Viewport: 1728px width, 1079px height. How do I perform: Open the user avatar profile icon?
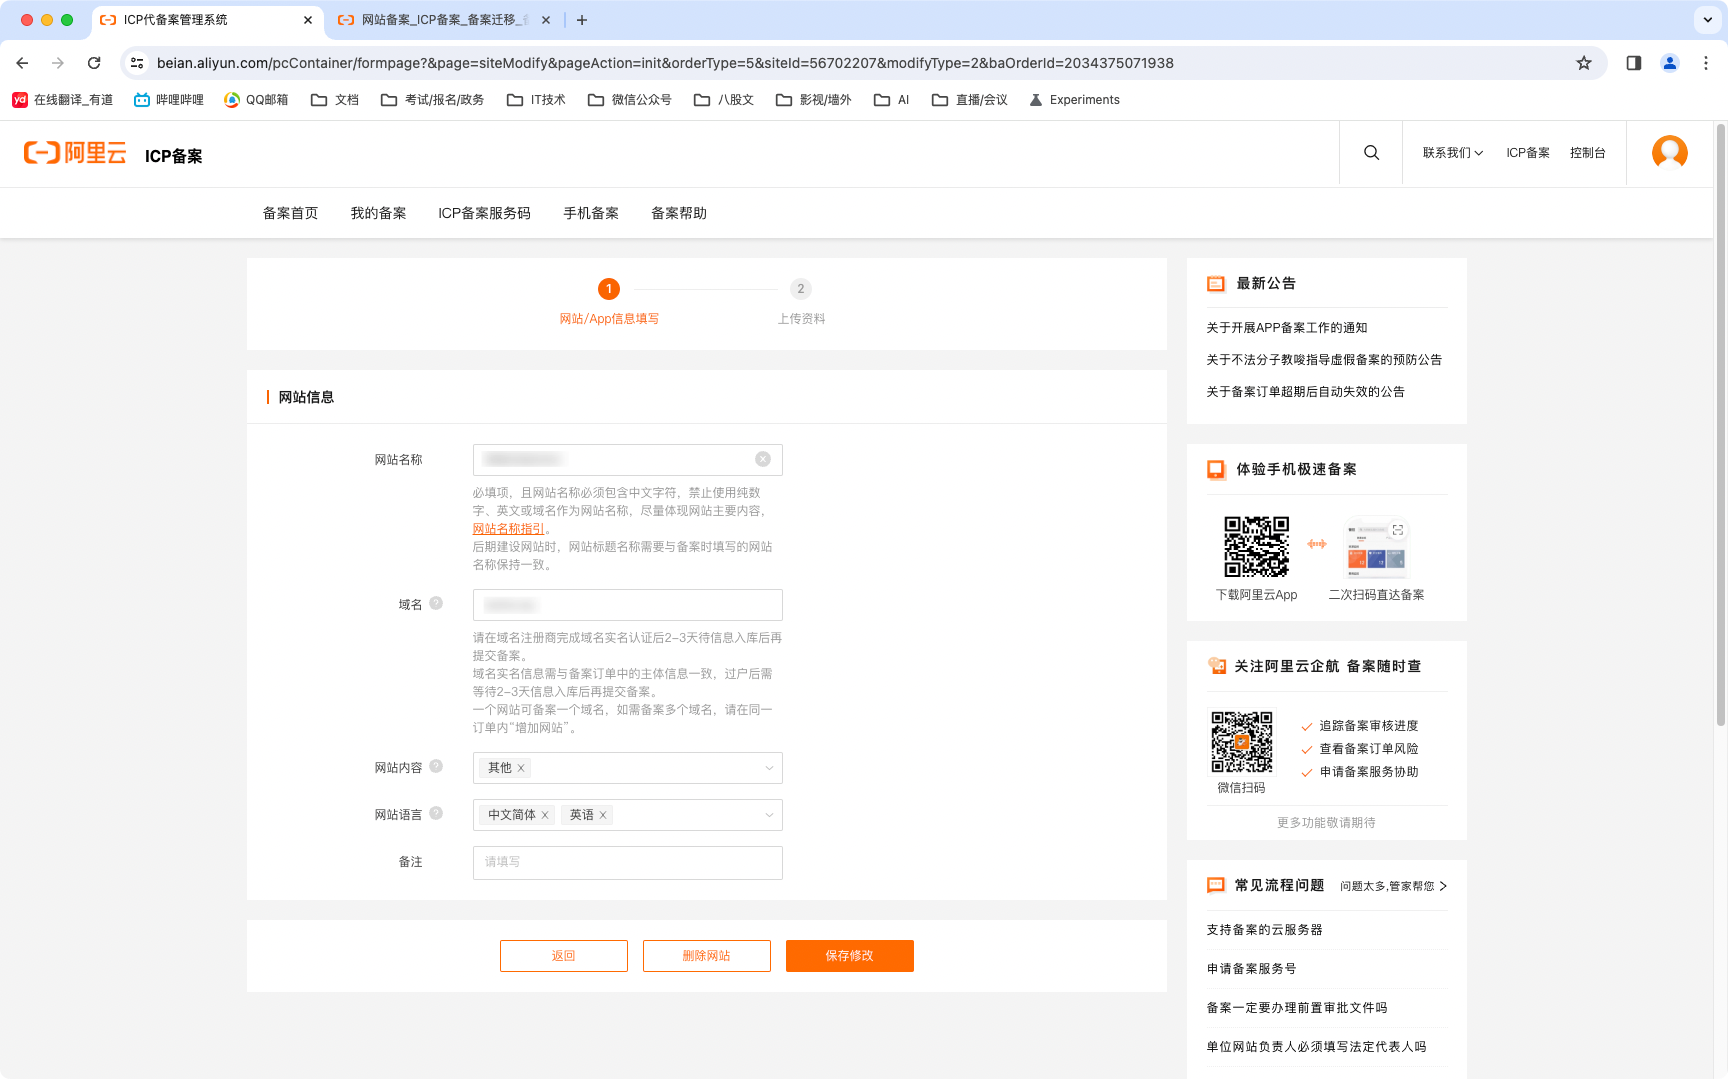1669,153
